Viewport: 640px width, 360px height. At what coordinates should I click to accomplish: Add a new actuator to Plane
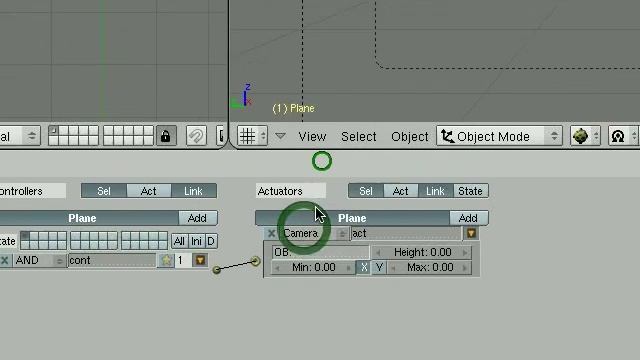click(x=468, y=218)
